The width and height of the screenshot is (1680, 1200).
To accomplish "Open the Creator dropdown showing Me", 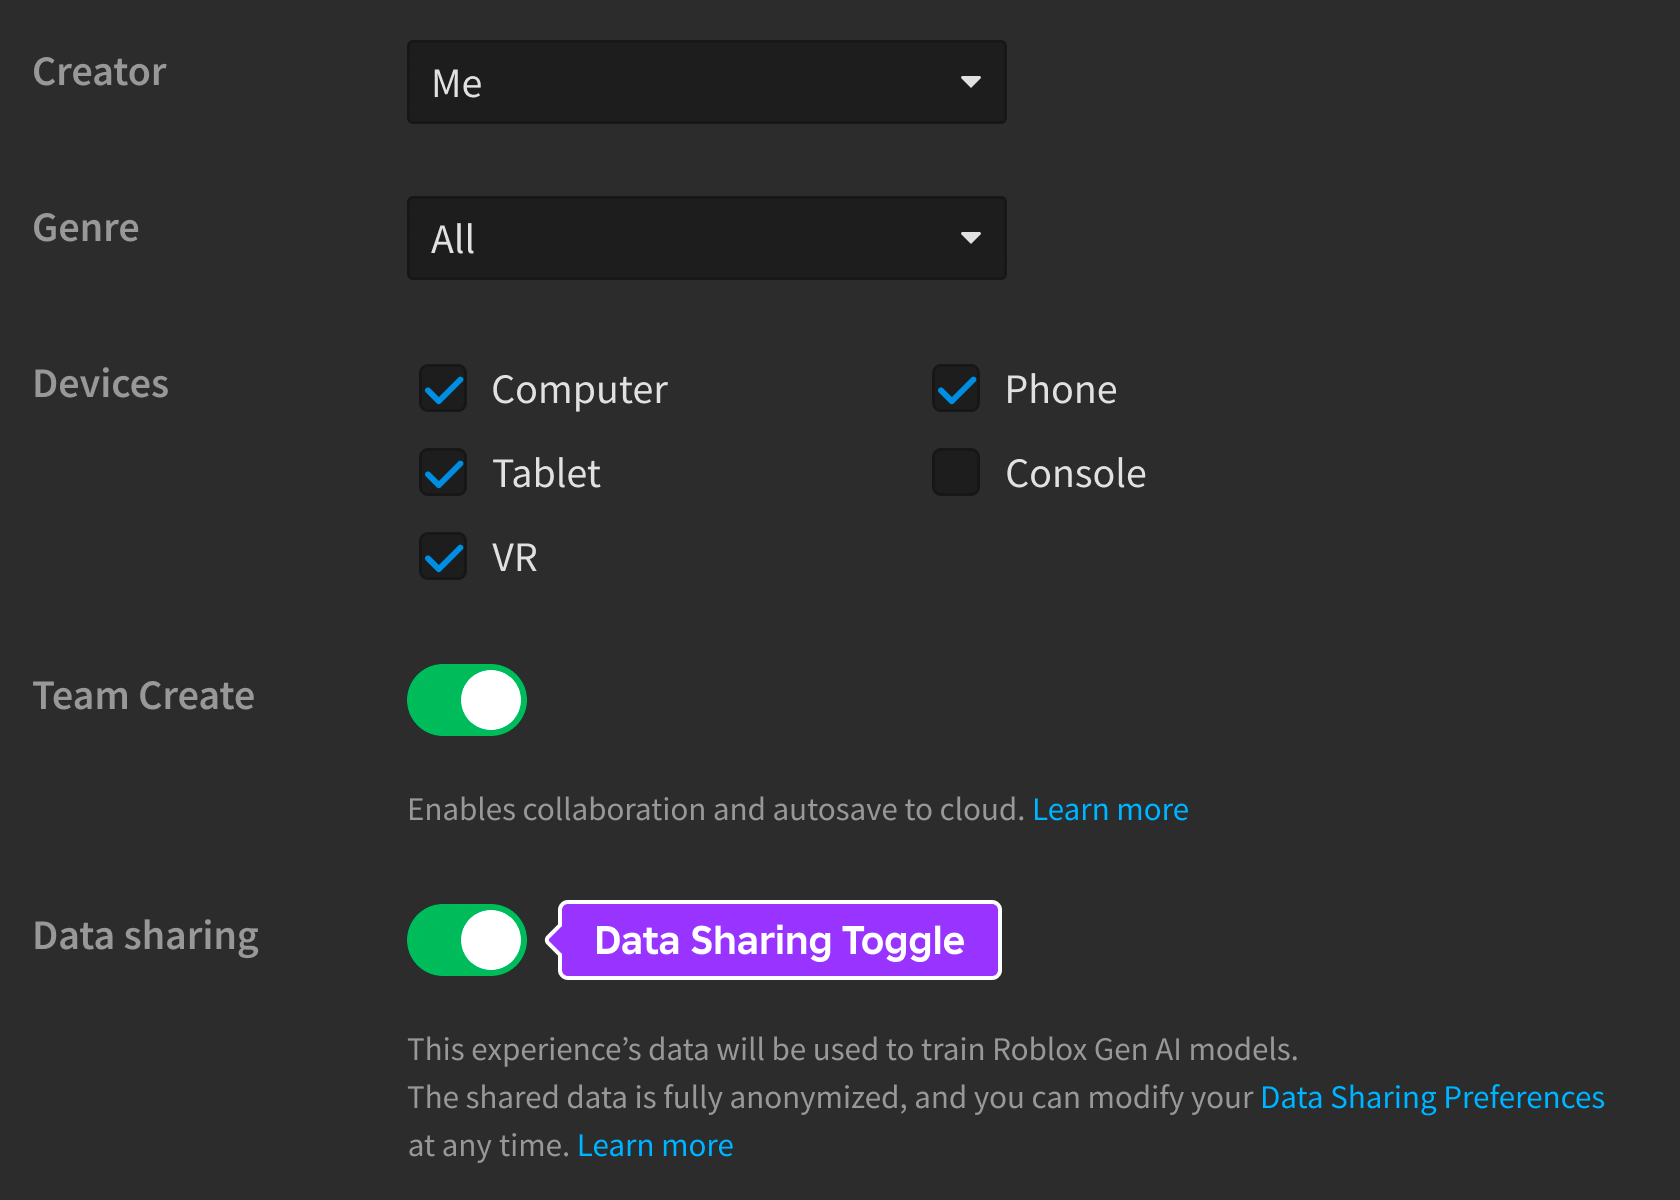I will [x=706, y=82].
